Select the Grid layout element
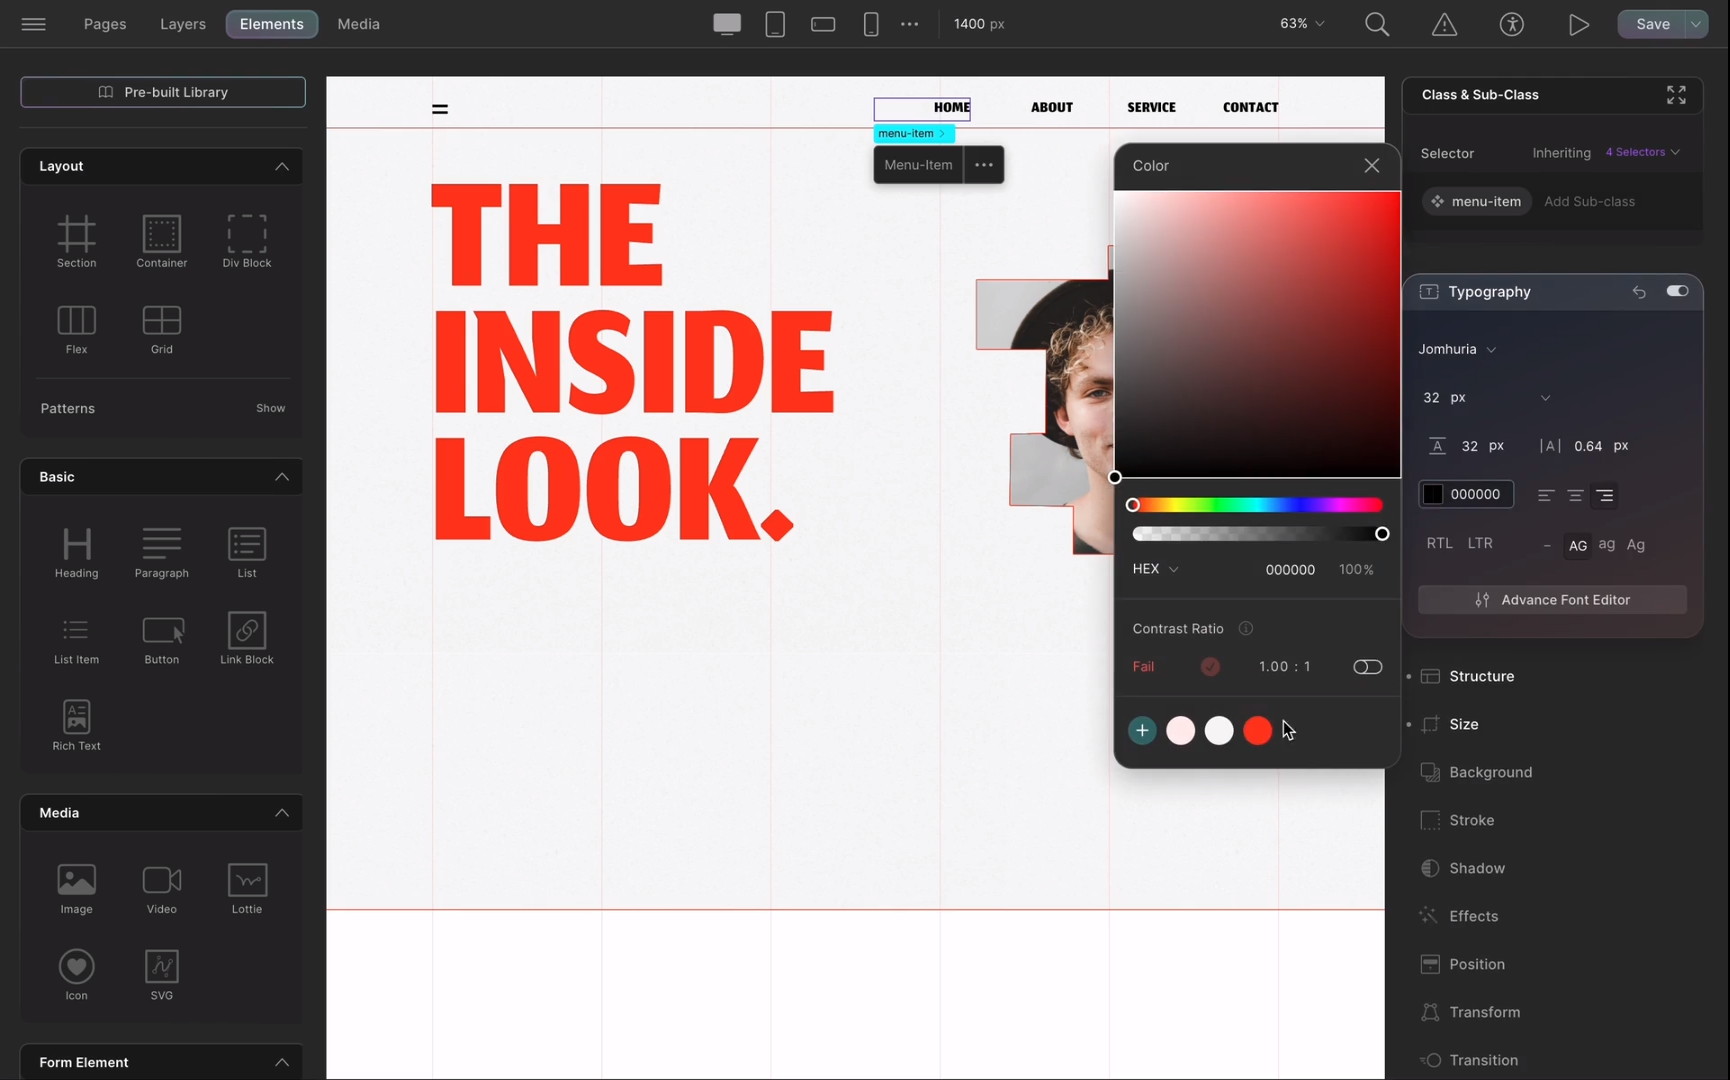Screen dimensions: 1730x1080 161,329
